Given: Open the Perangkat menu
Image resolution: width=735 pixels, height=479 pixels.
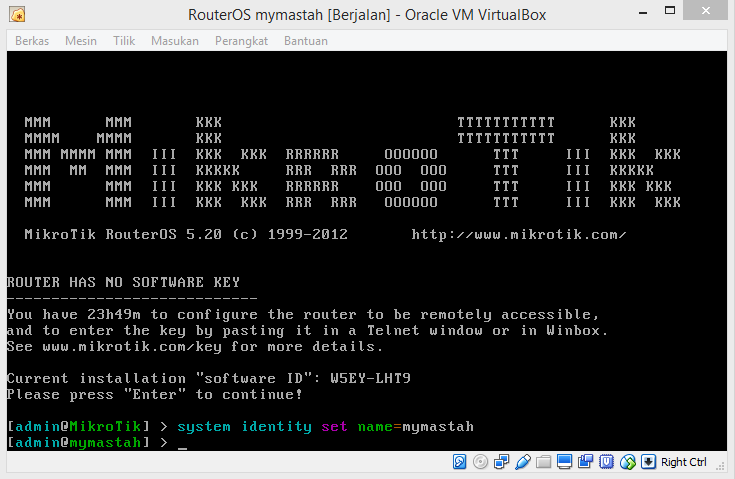Looking at the screenshot, I should point(241,41).
